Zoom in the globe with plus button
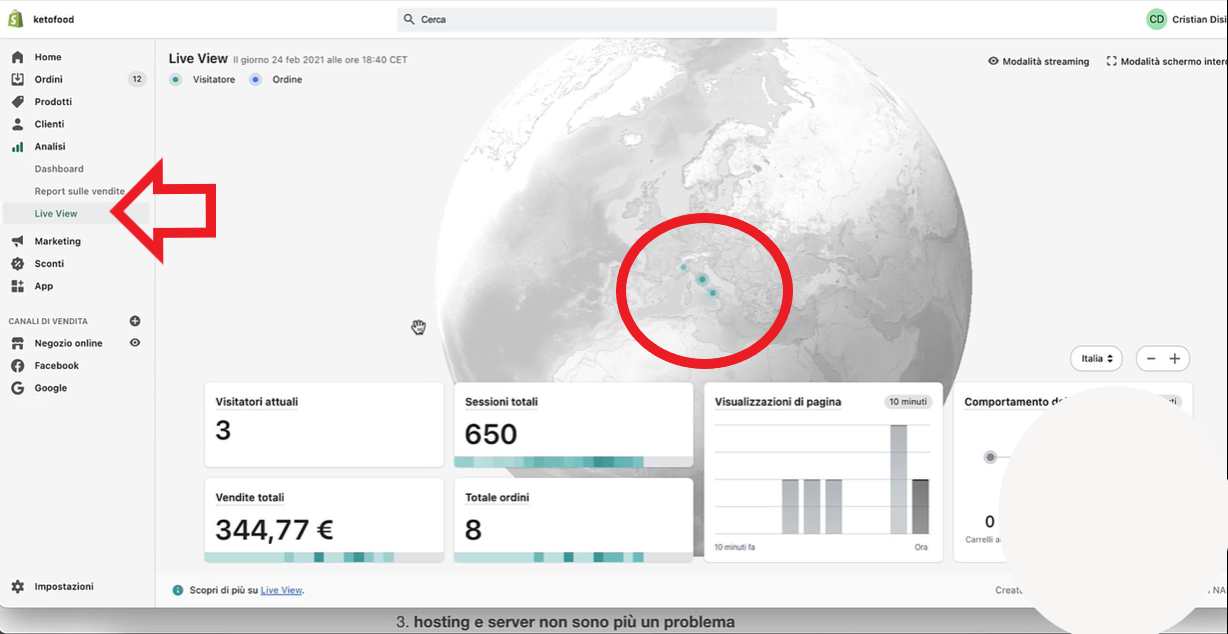Screen dimensions: 1228x634 (1175, 358)
